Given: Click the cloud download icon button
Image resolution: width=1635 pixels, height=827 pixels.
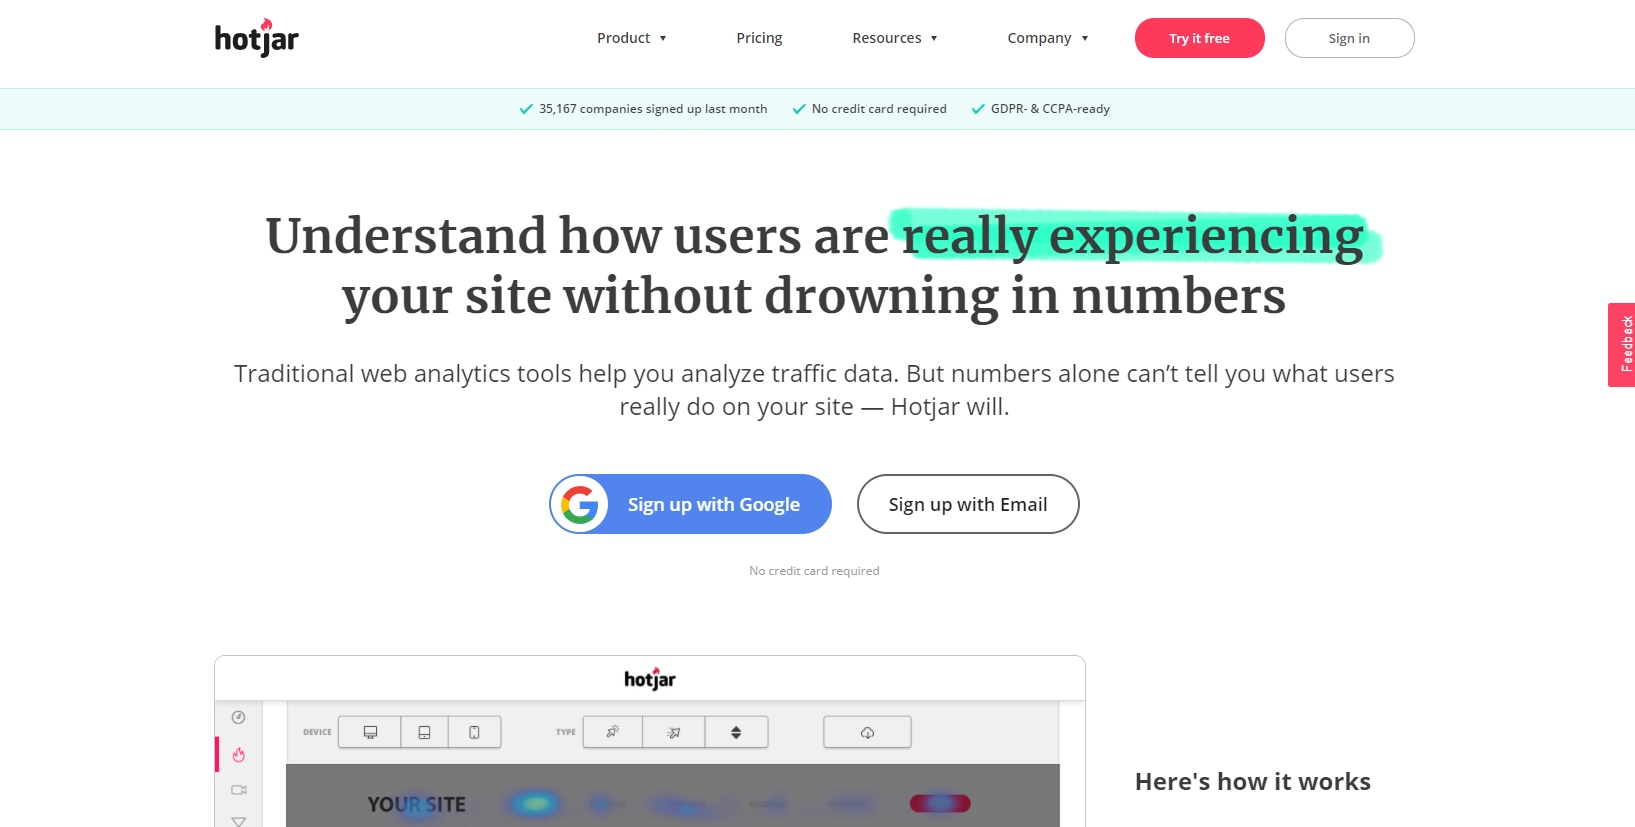Looking at the screenshot, I should [867, 732].
